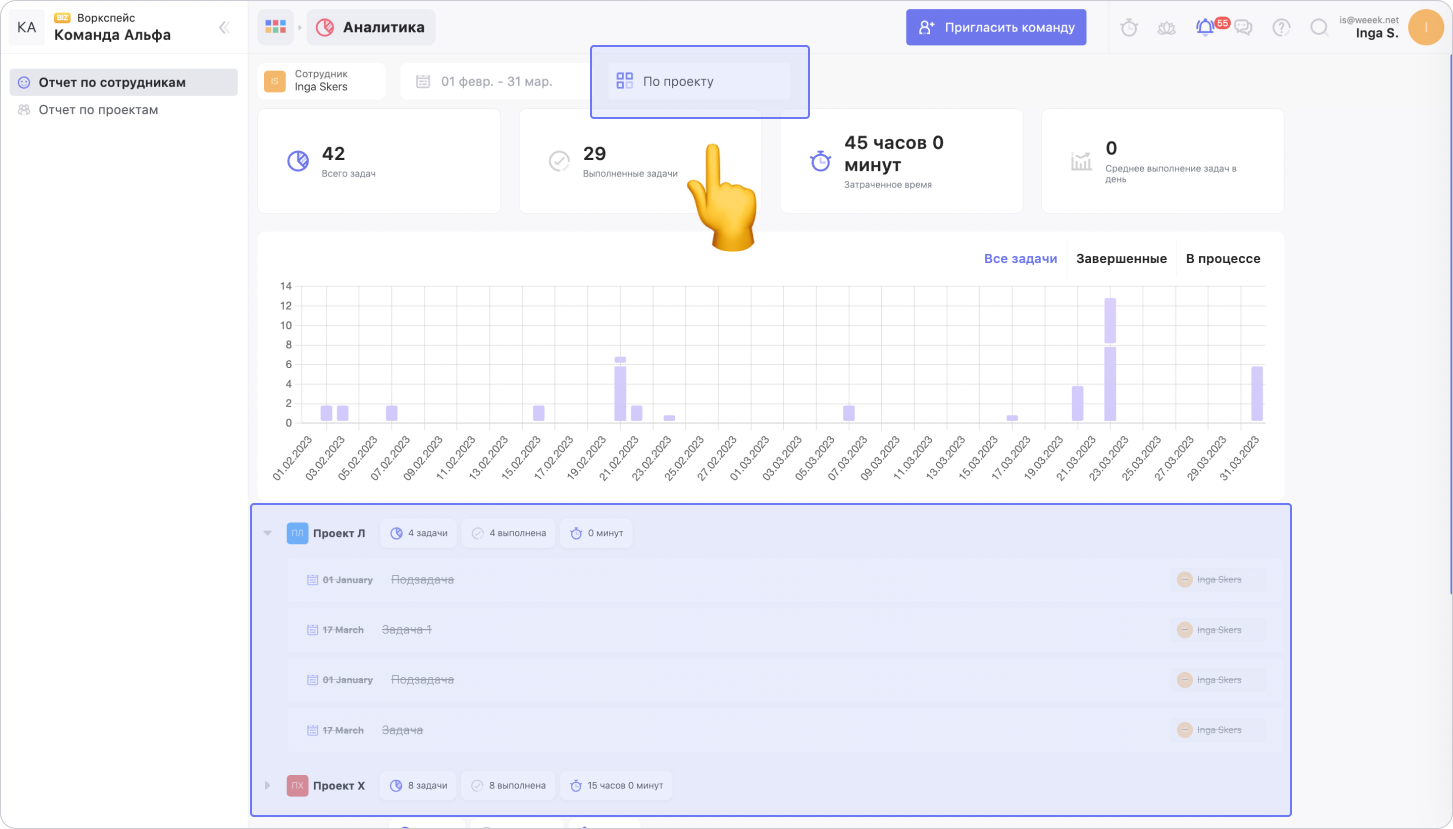Click the notifications bell icon
Screen dimensions: 1453x829
coord(1205,28)
